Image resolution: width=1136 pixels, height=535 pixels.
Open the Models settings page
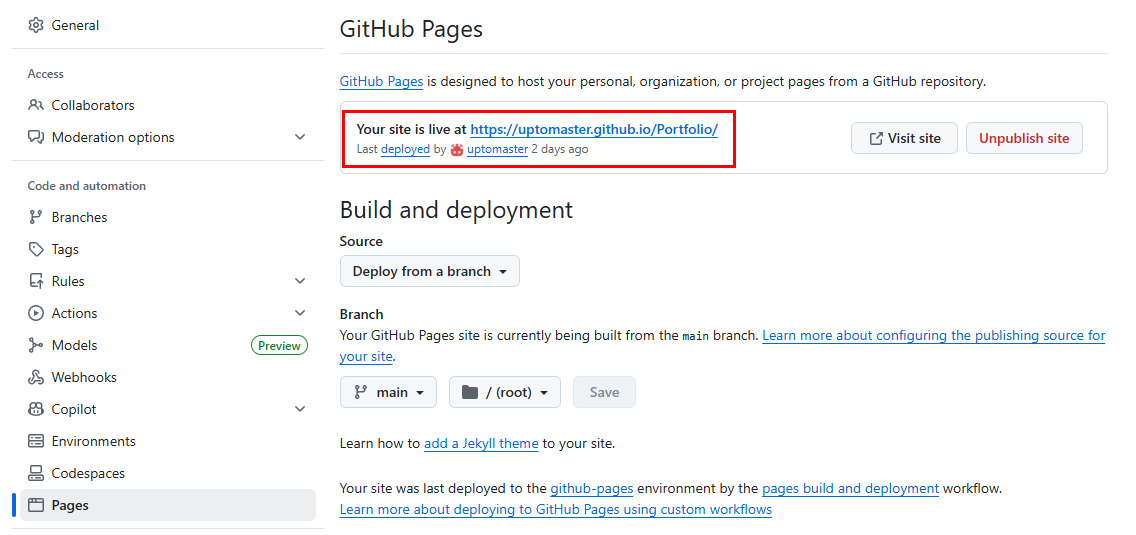pyautogui.click(x=75, y=345)
